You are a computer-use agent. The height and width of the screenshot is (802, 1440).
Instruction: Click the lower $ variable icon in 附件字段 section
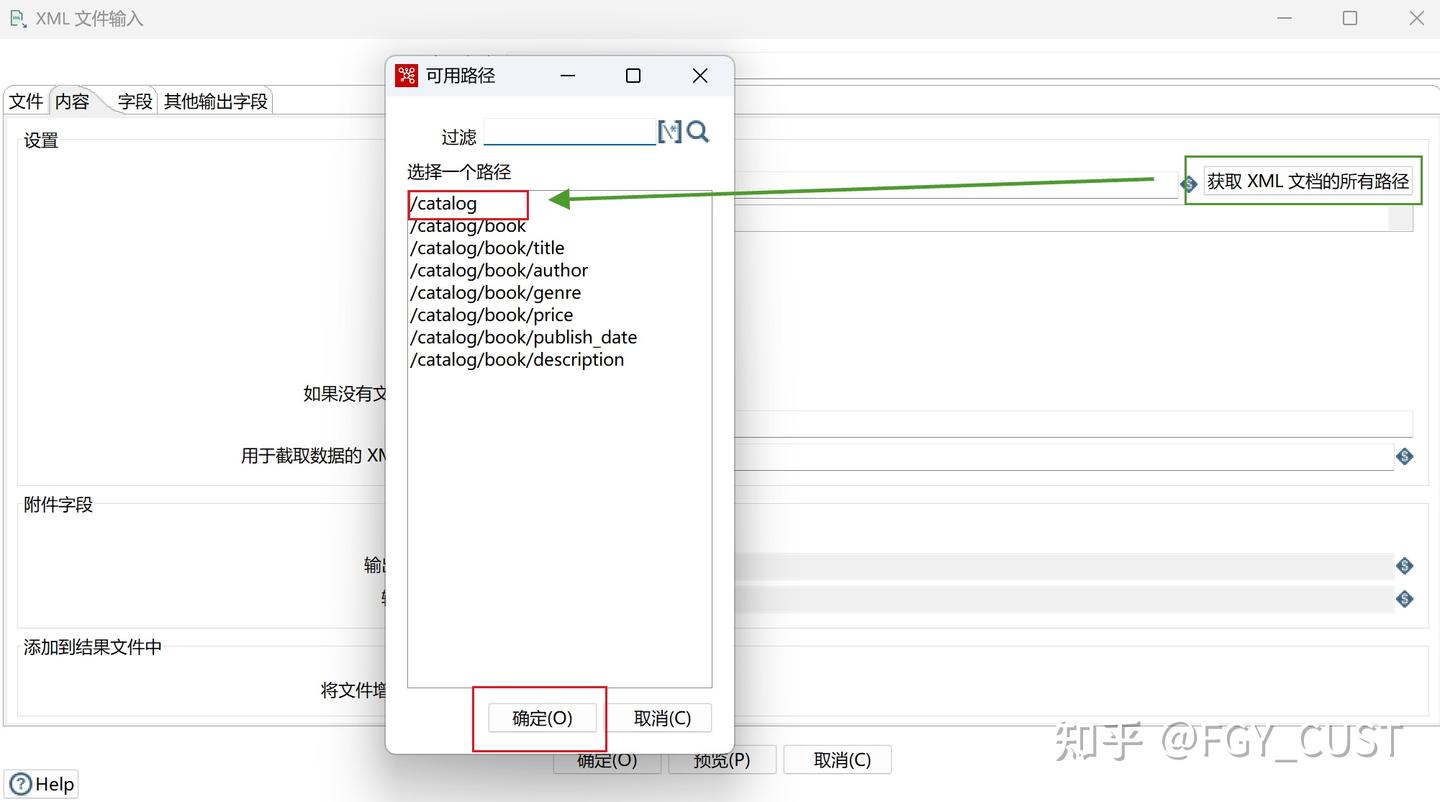(x=1404, y=599)
